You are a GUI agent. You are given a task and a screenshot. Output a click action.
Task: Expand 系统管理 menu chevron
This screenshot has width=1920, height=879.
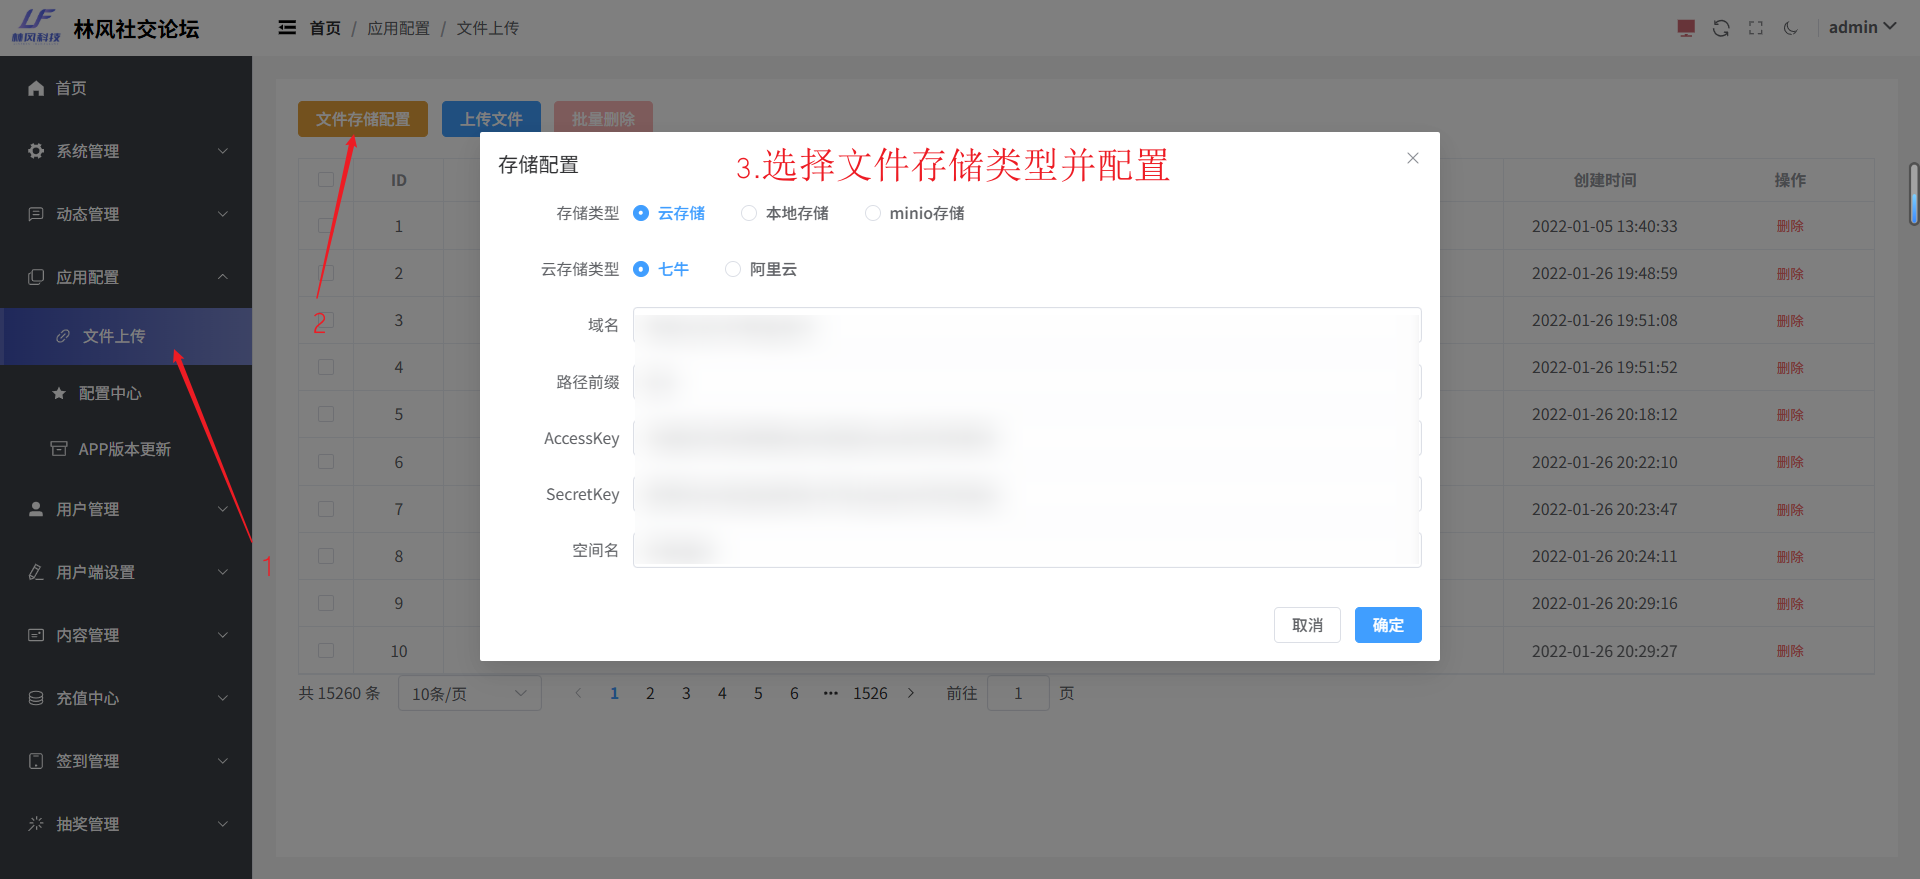click(223, 151)
